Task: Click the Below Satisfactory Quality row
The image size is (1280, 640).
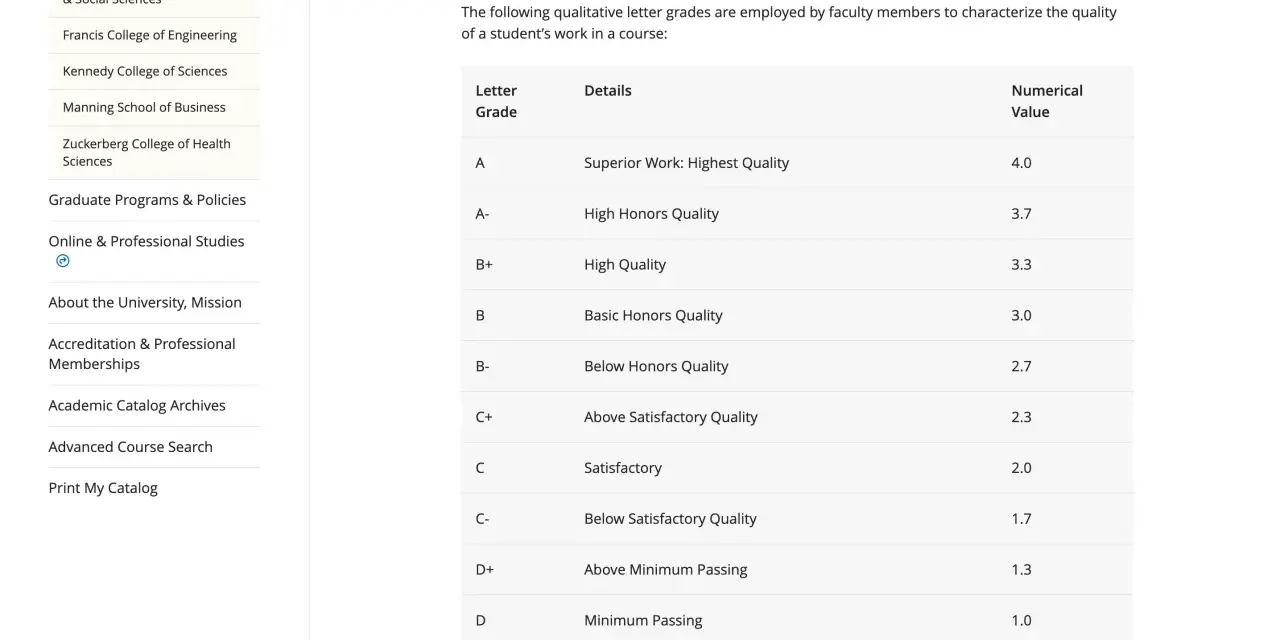Action: pos(797,519)
